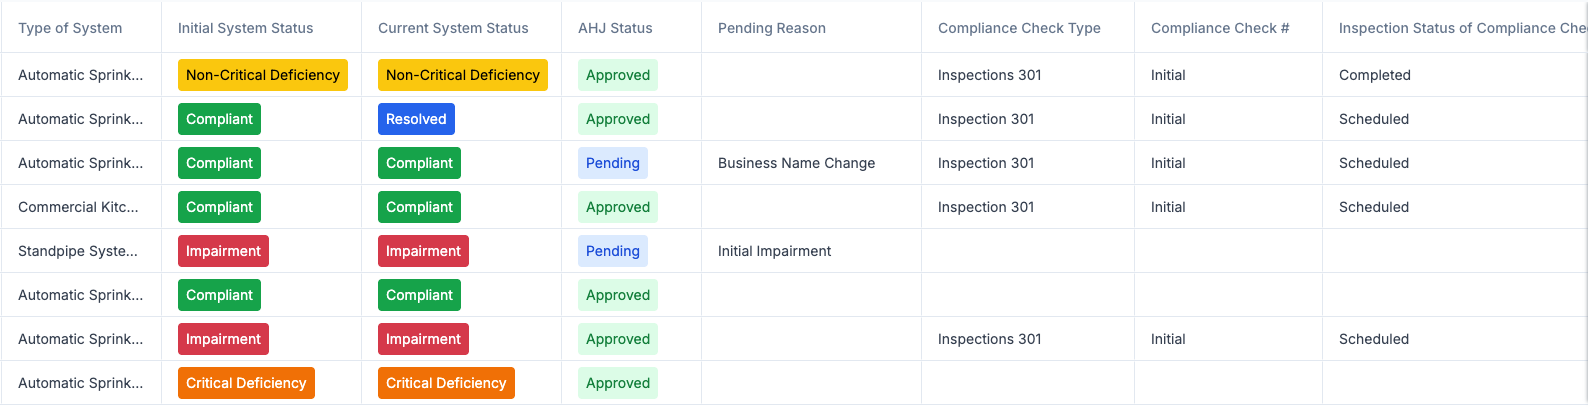Click the AHJ Status column header
Screen dimensions: 1588x407
click(x=615, y=28)
